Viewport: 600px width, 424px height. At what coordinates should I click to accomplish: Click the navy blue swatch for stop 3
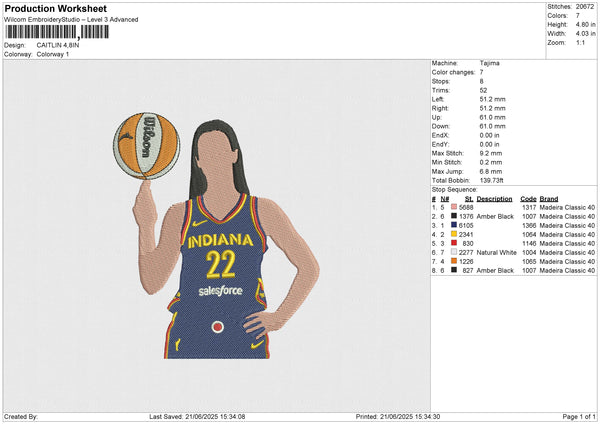coord(454,225)
